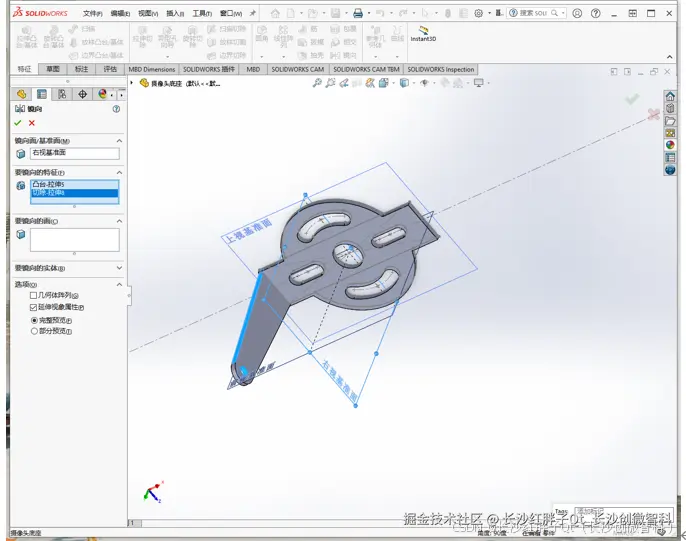
Task: Expand the flyout feature tree arrow
Action: pyautogui.click(x=132, y=83)
